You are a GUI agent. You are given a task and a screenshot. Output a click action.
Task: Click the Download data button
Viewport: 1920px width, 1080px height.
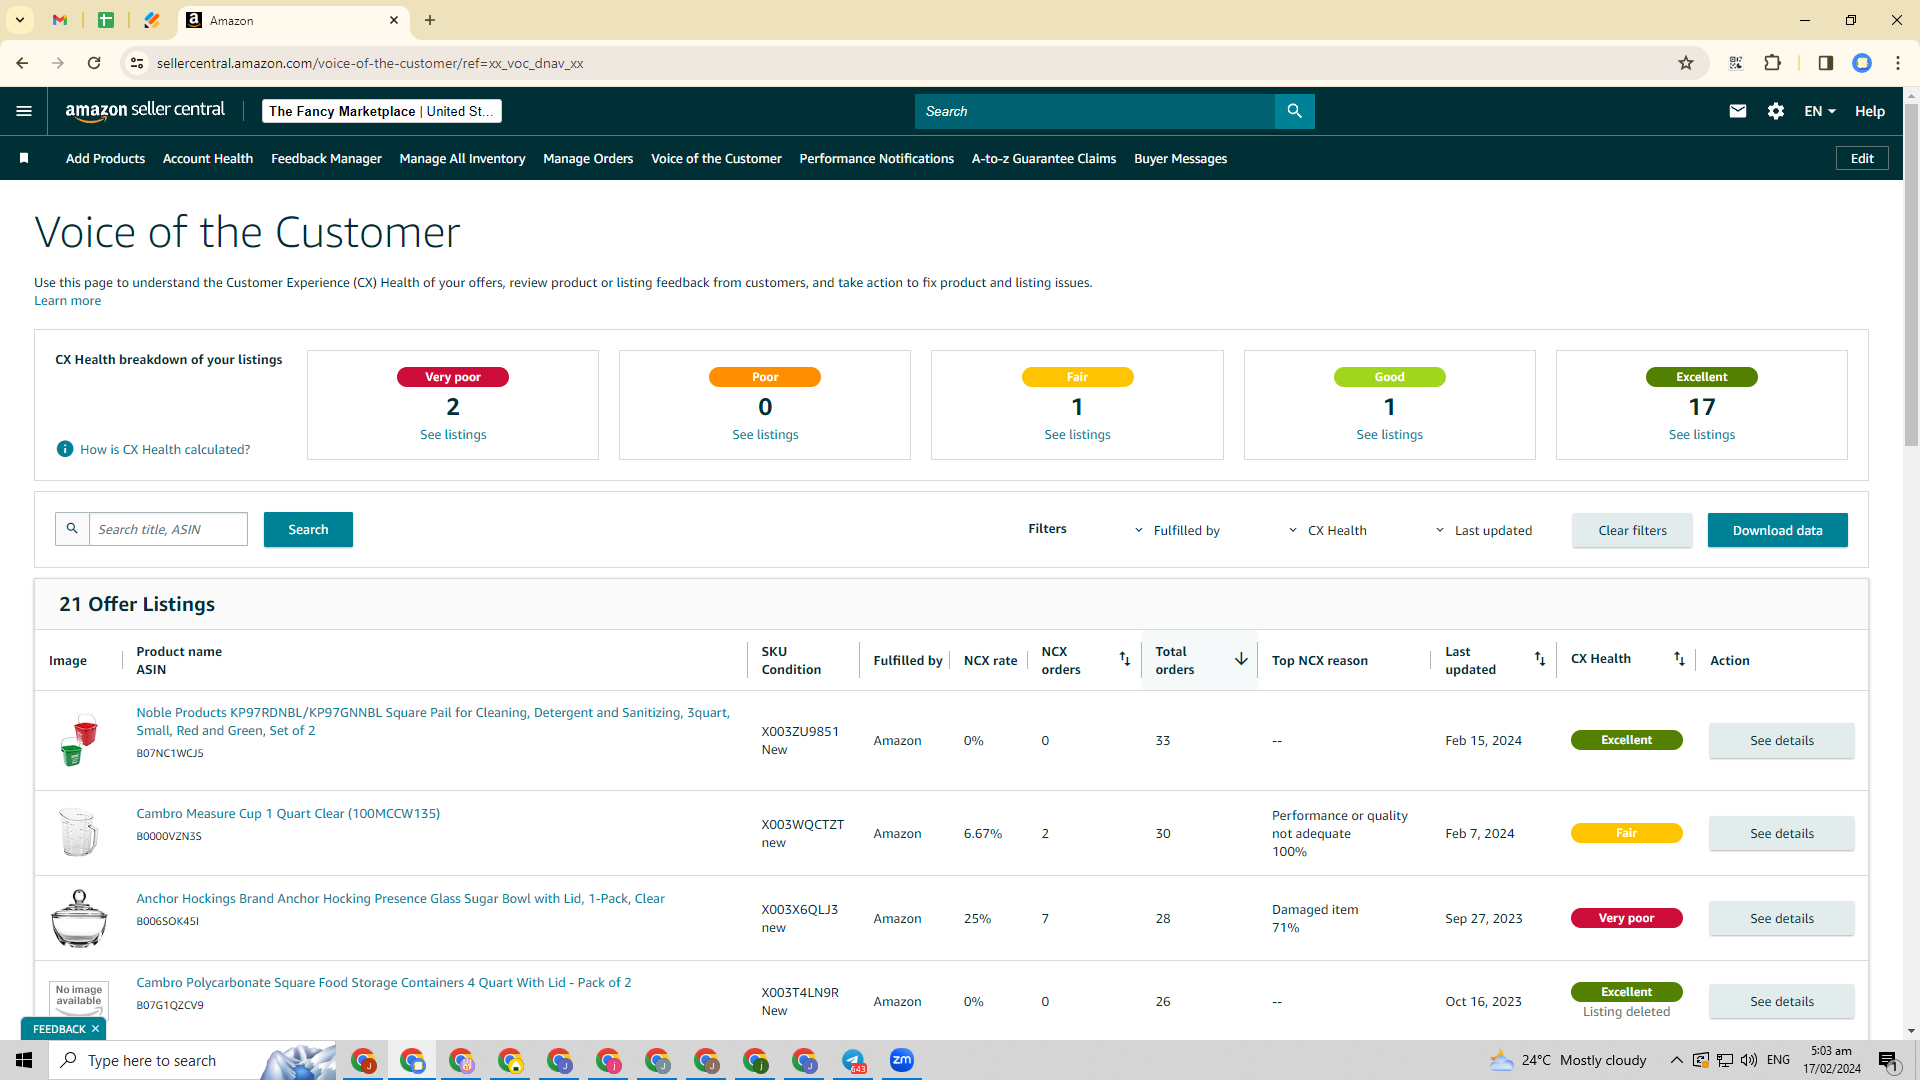(1777, 530)
